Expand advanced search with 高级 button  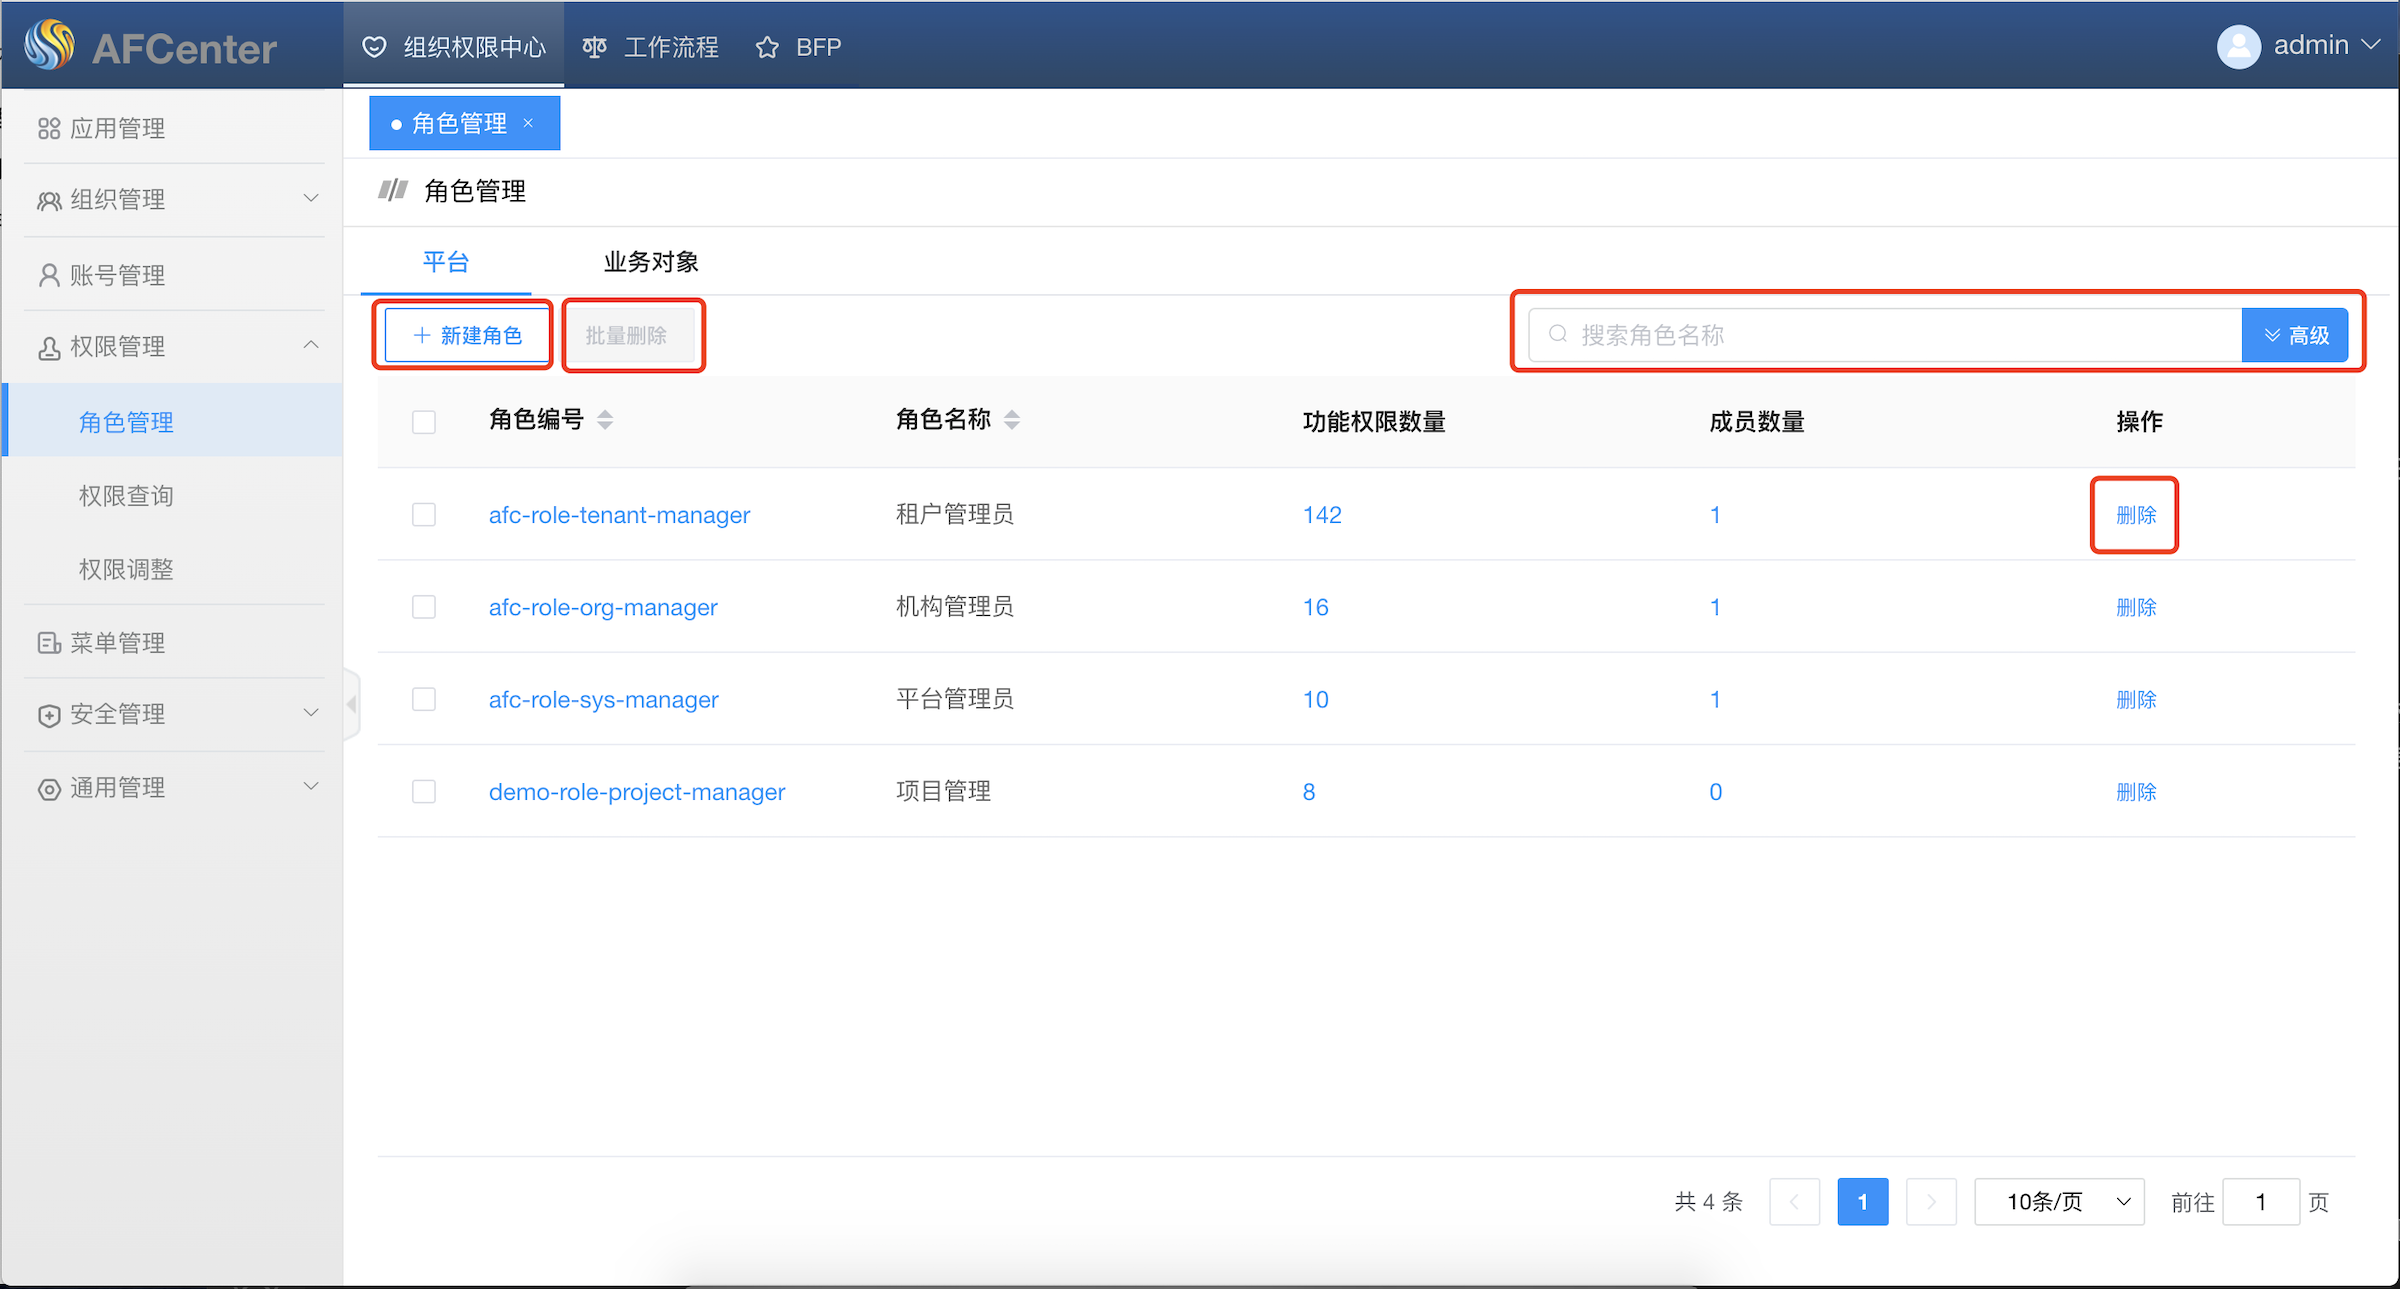pyautogui.click(x=2295, y=335)
